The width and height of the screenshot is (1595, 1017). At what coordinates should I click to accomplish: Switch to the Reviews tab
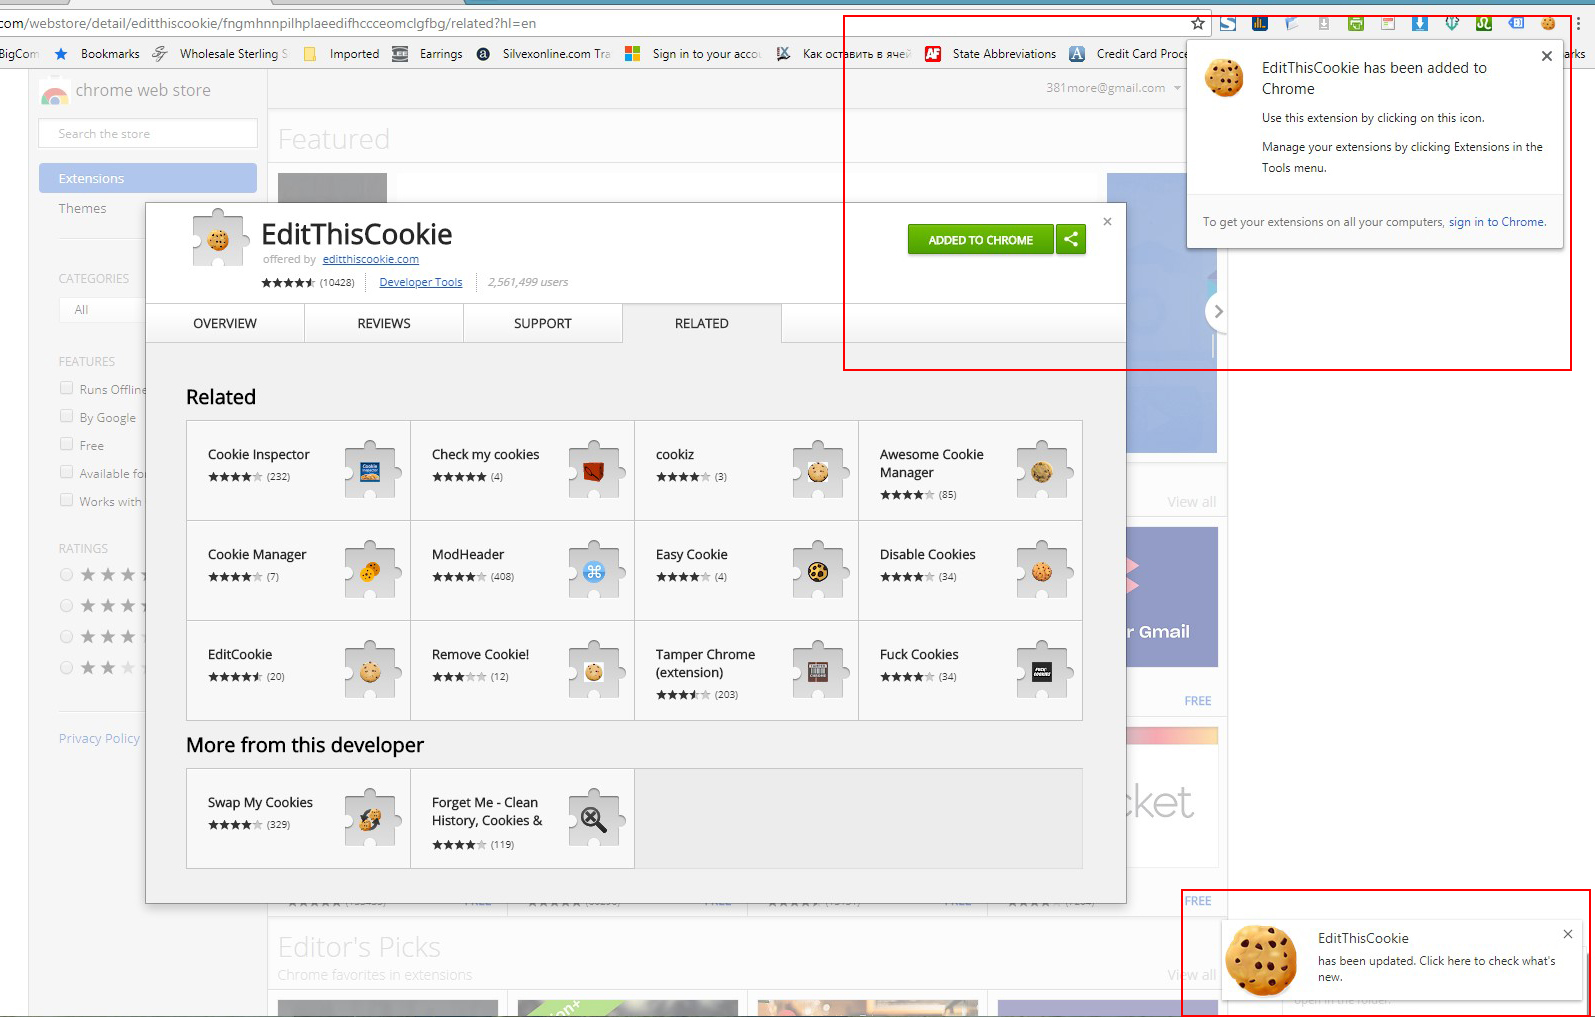(384, 323)
